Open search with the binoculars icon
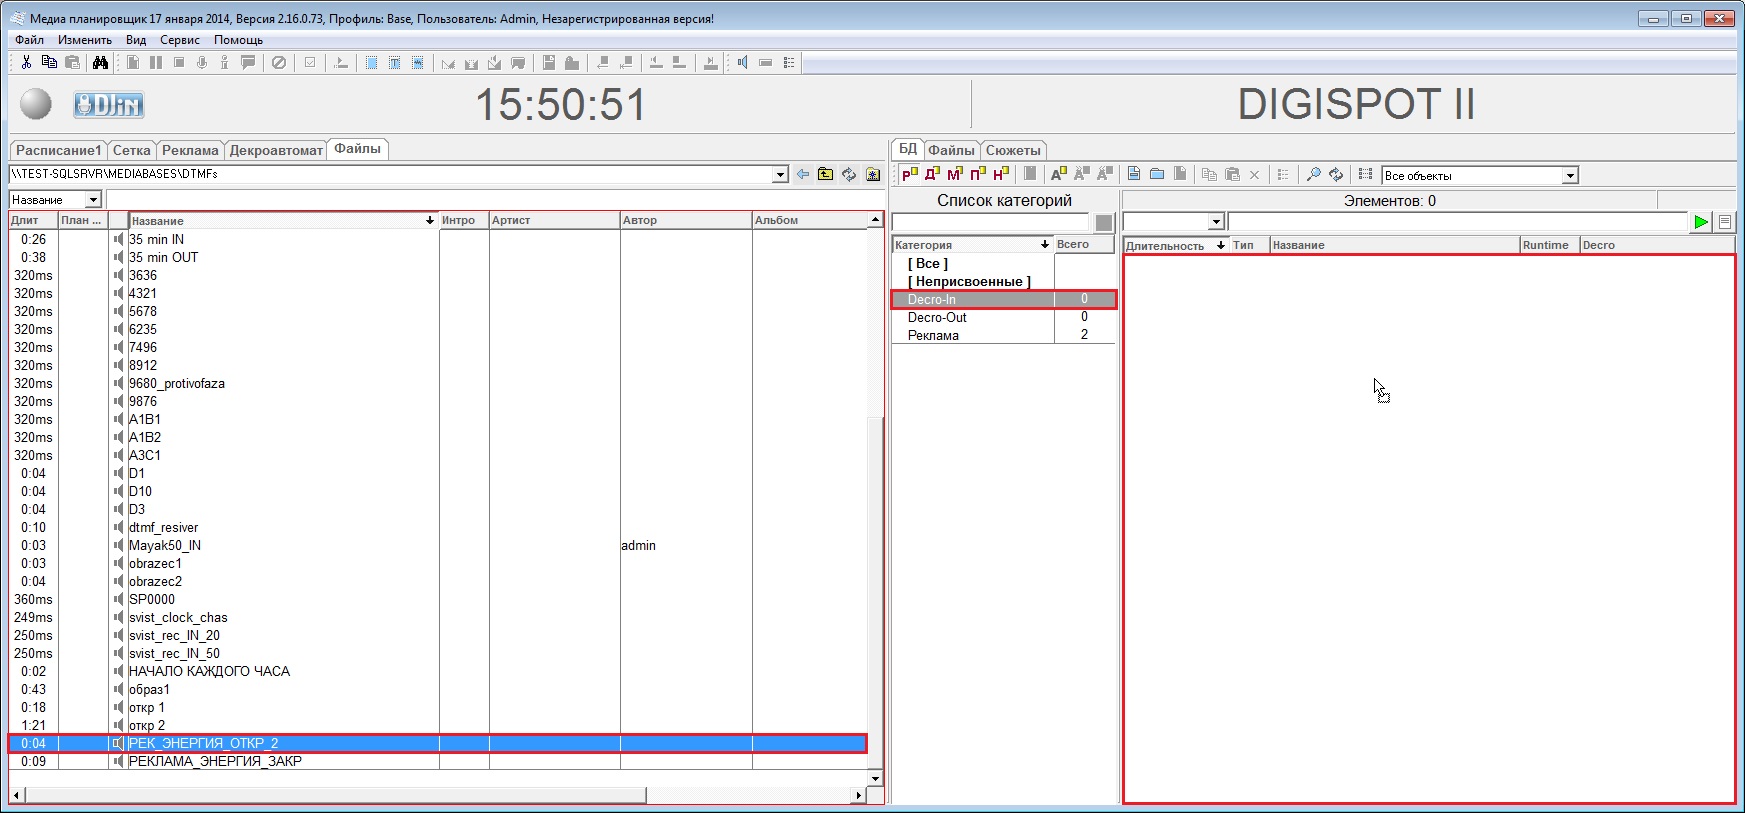The image size is (1745, 813). (x=100, y=62)
